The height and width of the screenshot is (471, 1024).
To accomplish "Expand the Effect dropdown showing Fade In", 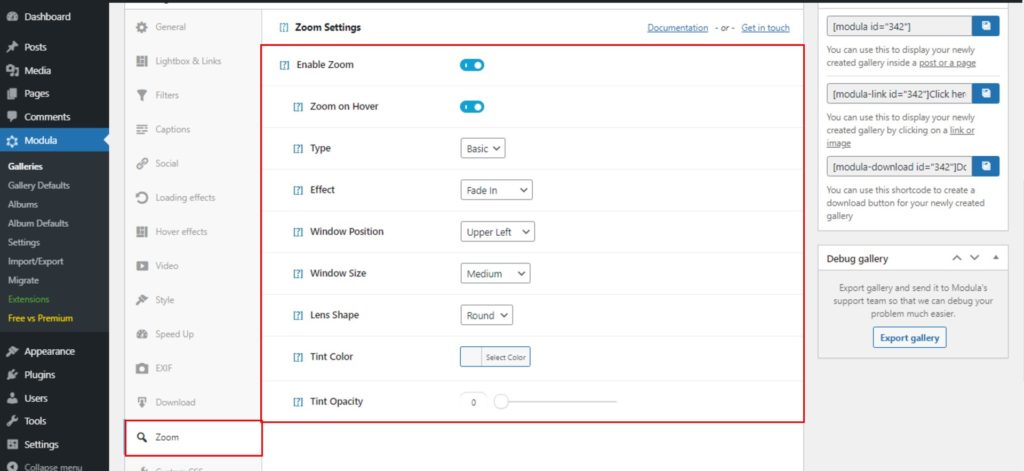I will (x=496, y=190).
